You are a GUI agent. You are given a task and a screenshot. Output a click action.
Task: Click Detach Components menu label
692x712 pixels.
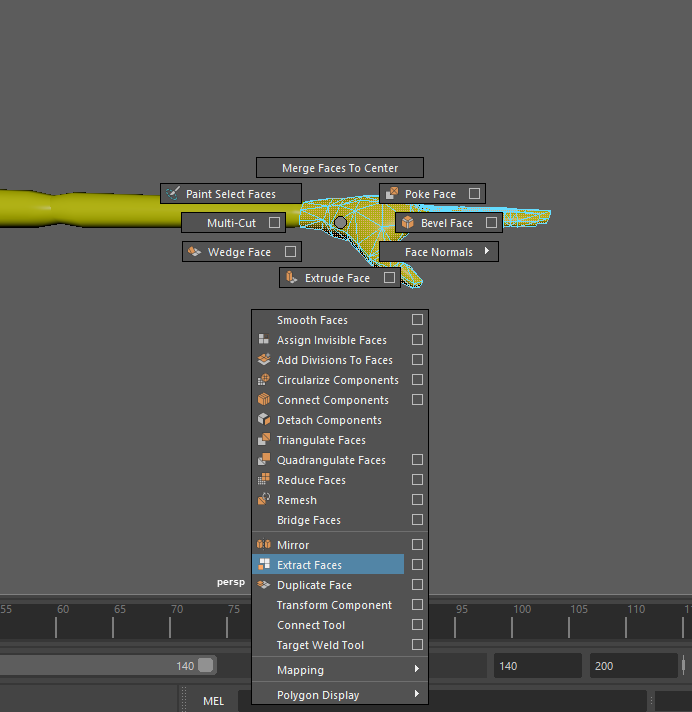coord(329,420)
